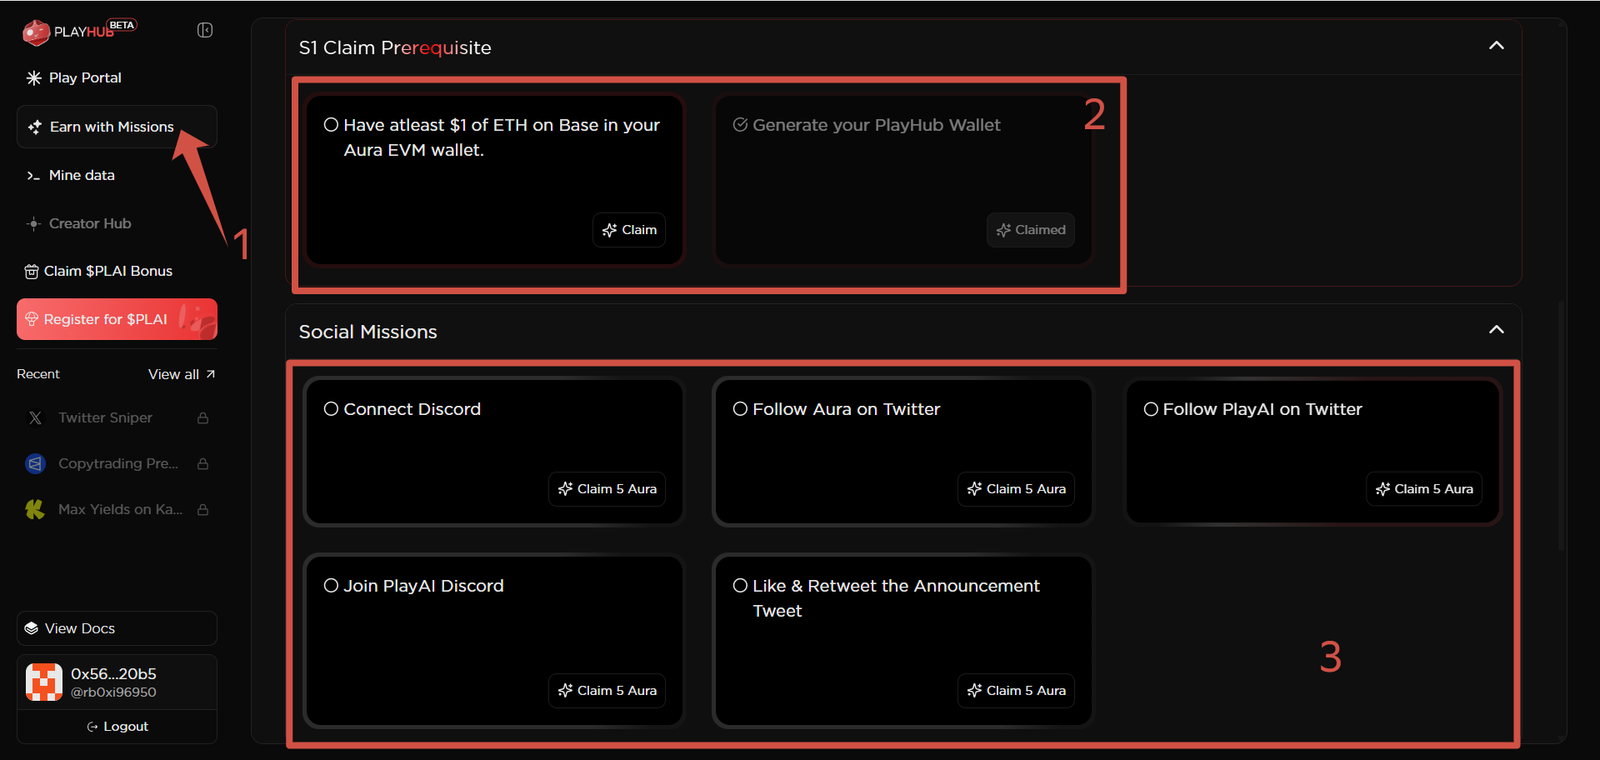1600x760 pixels.
Task: Click the PlayHub logo icon
Action: (36, 32)
